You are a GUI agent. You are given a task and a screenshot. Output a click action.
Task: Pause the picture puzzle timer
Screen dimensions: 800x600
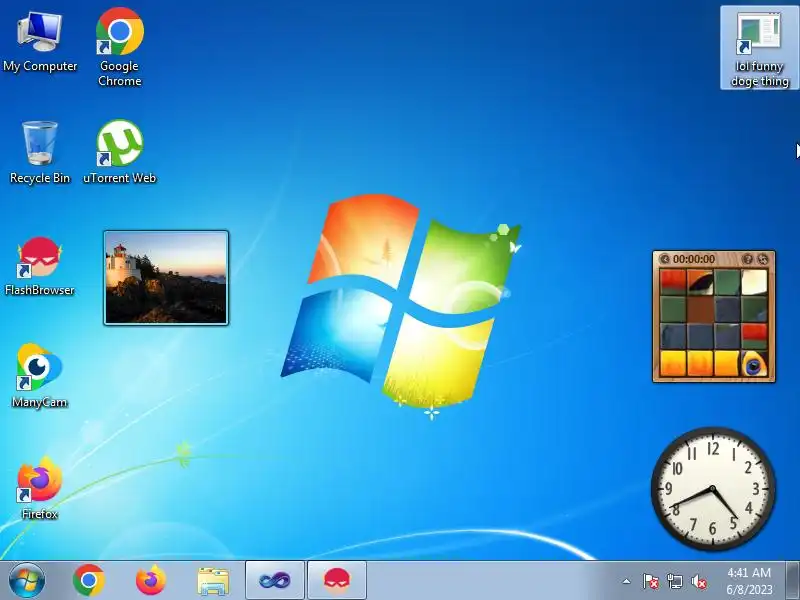(x=665, y=259)
